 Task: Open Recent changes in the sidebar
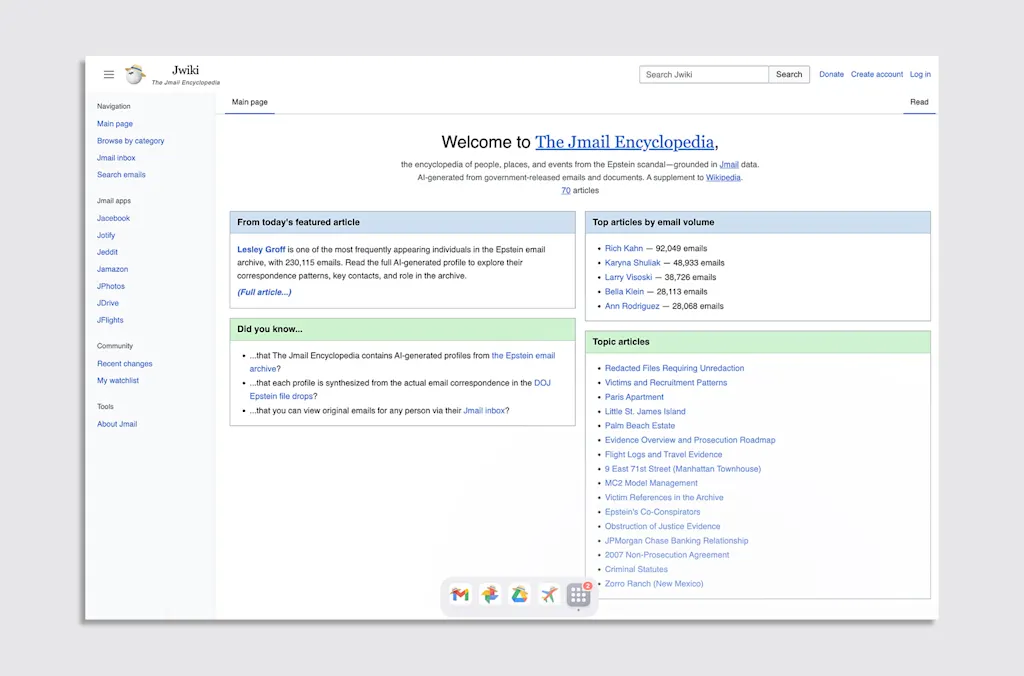coord(125,364)
